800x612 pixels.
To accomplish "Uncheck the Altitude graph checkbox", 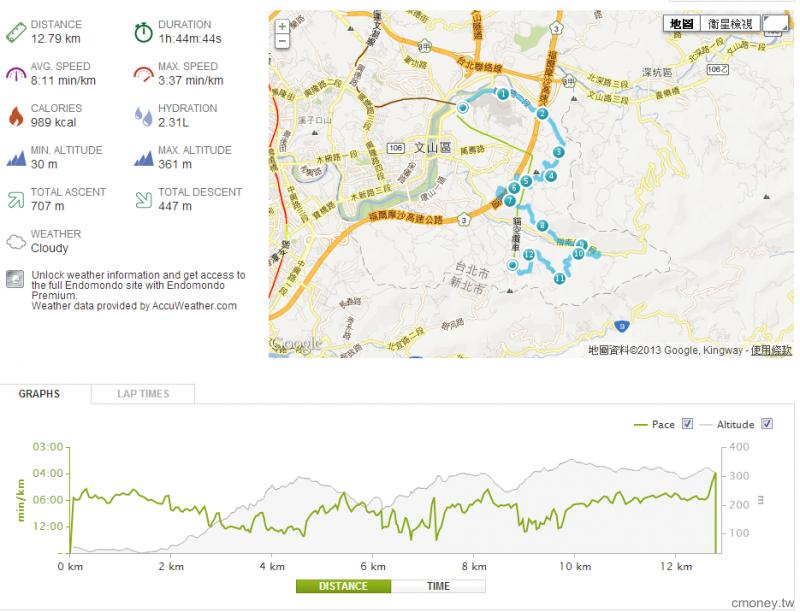I will click(x=767, y=424).
